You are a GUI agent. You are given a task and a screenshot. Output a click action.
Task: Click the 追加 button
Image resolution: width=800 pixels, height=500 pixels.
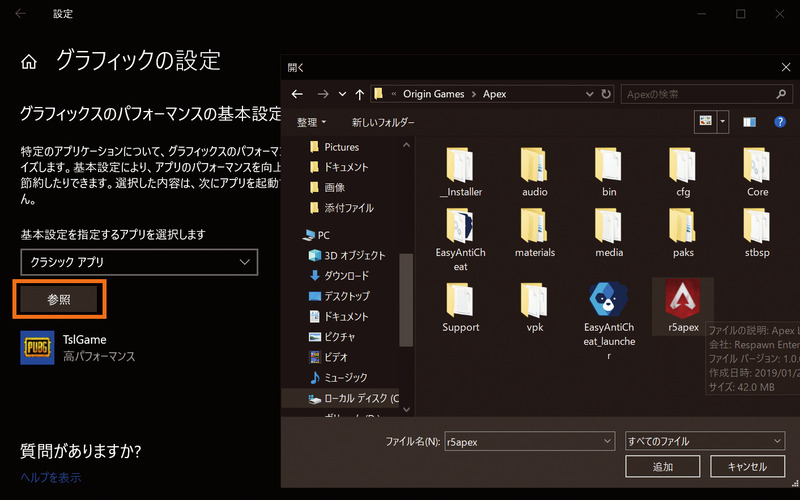[662, 466]
